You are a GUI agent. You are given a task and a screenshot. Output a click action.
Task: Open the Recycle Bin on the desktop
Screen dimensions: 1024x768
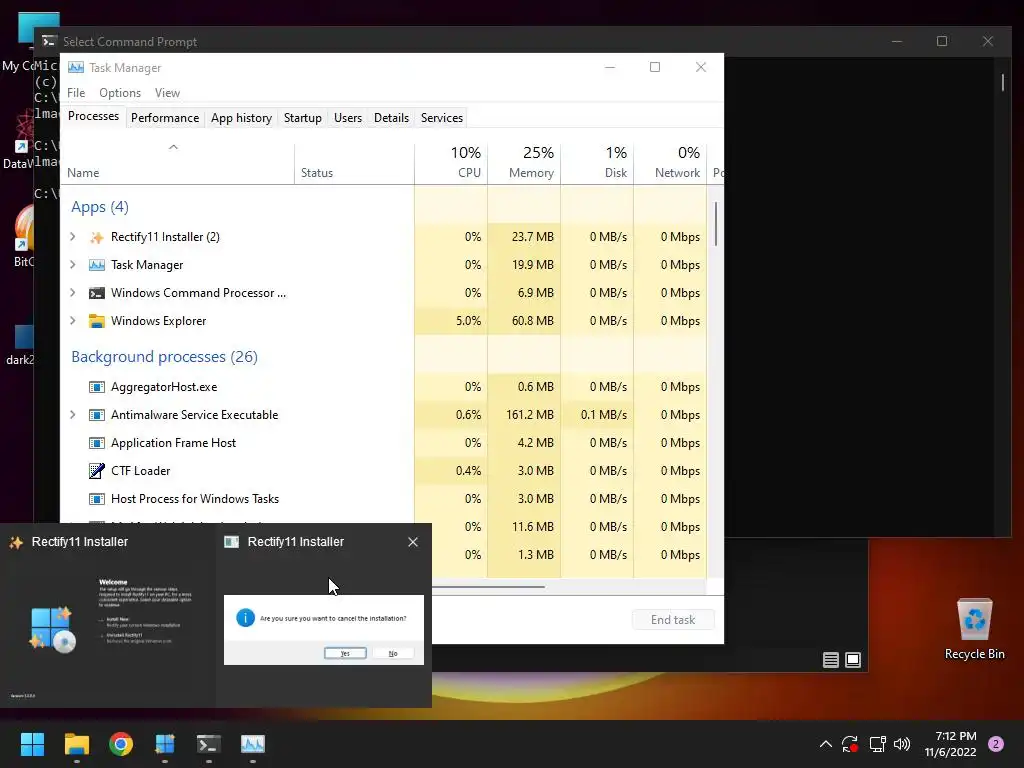tap(974, 629)
